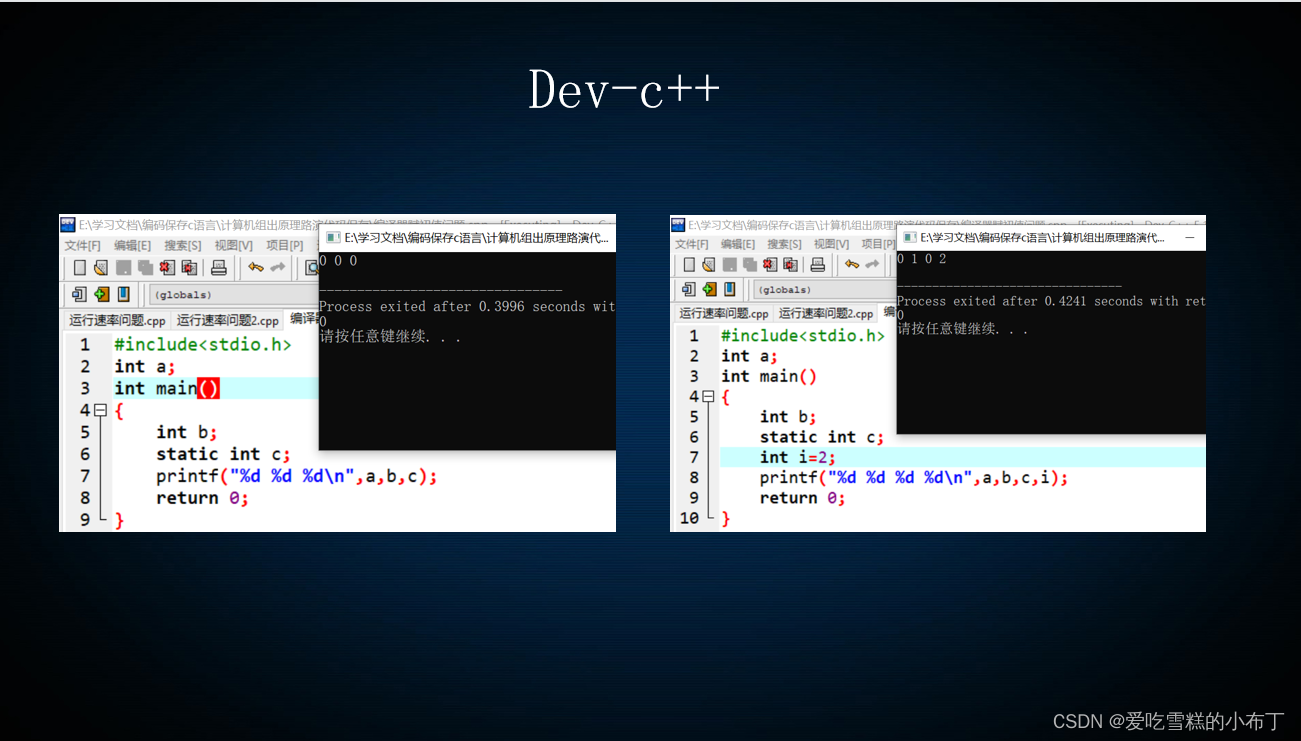
Task: Click Redo arrow in right Dev-C++ window
Action: (x=872, y=264)
